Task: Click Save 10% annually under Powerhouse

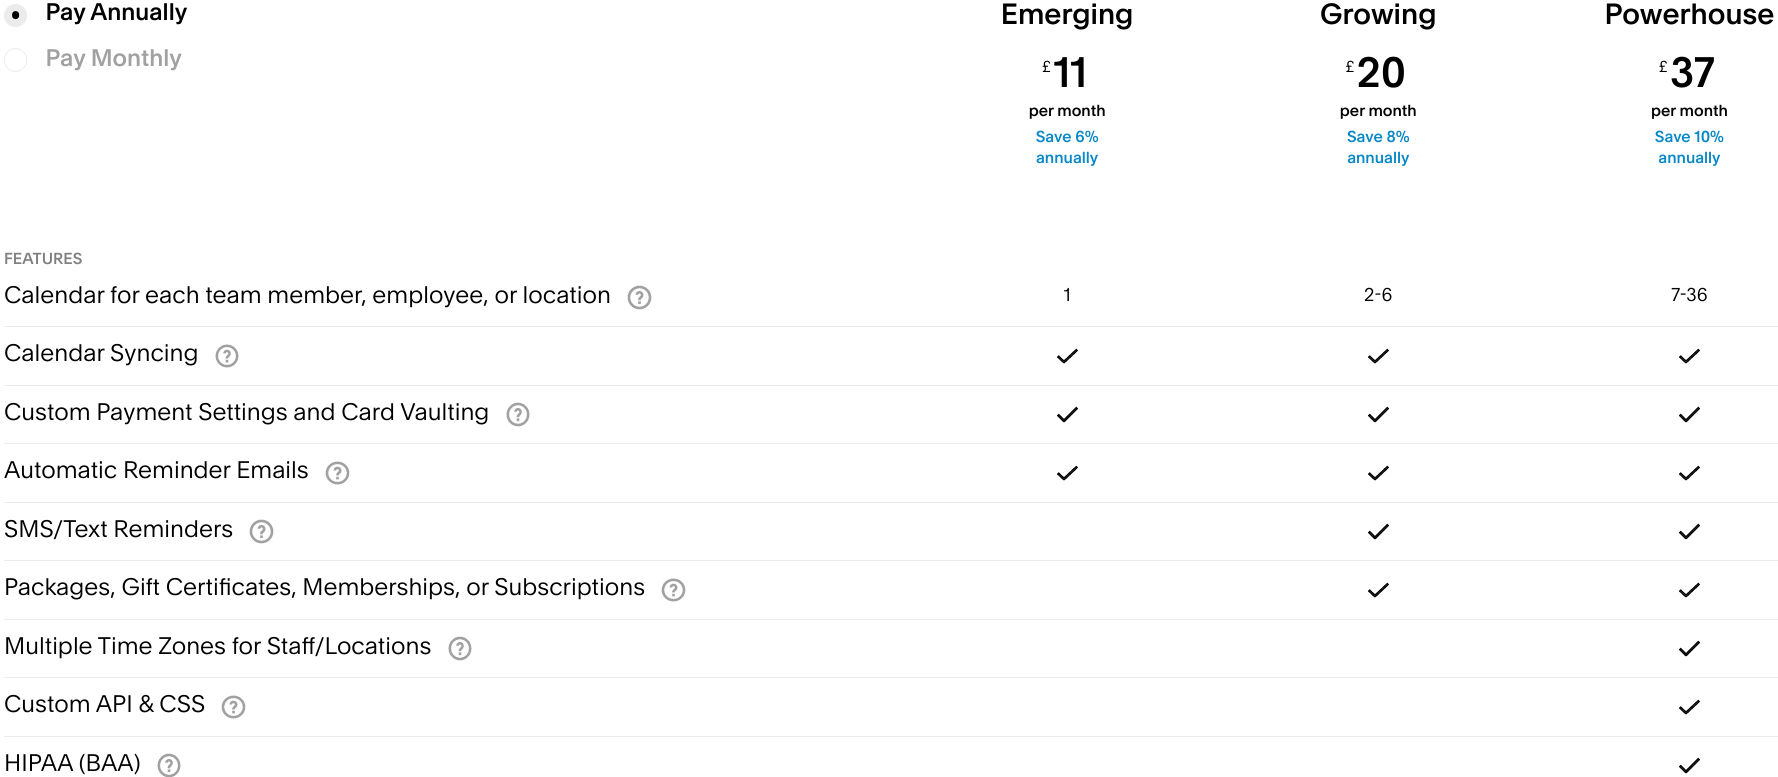Action: click(1688, 147)
